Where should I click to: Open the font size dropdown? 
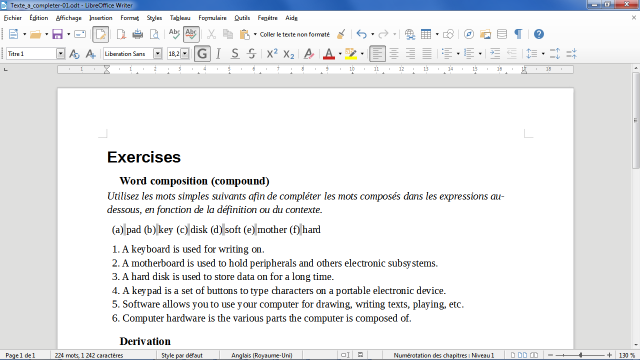pos(185,54)
